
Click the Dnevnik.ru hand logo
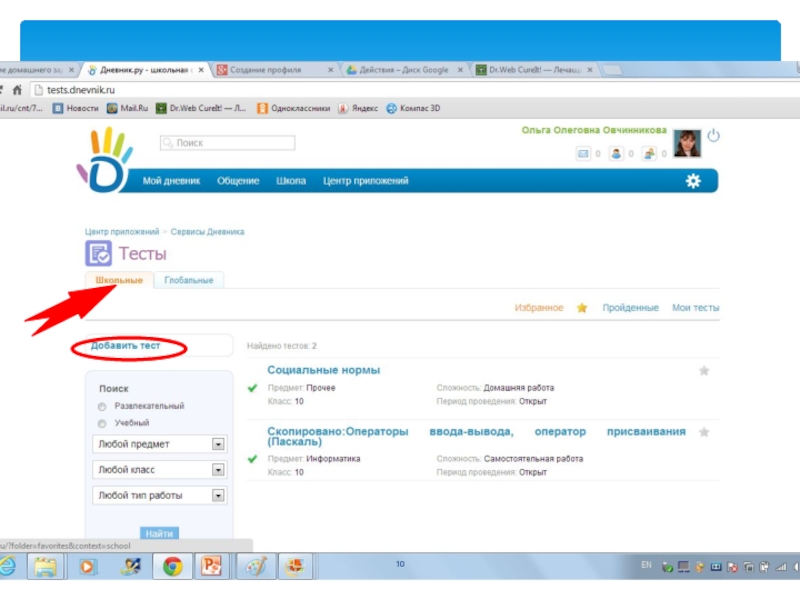105,160
